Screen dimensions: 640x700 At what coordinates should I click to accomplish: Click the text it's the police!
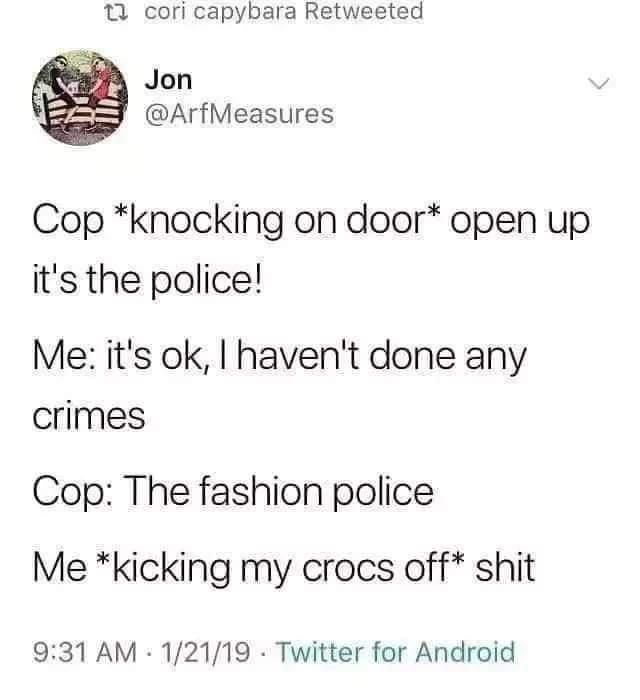(147, 281)
